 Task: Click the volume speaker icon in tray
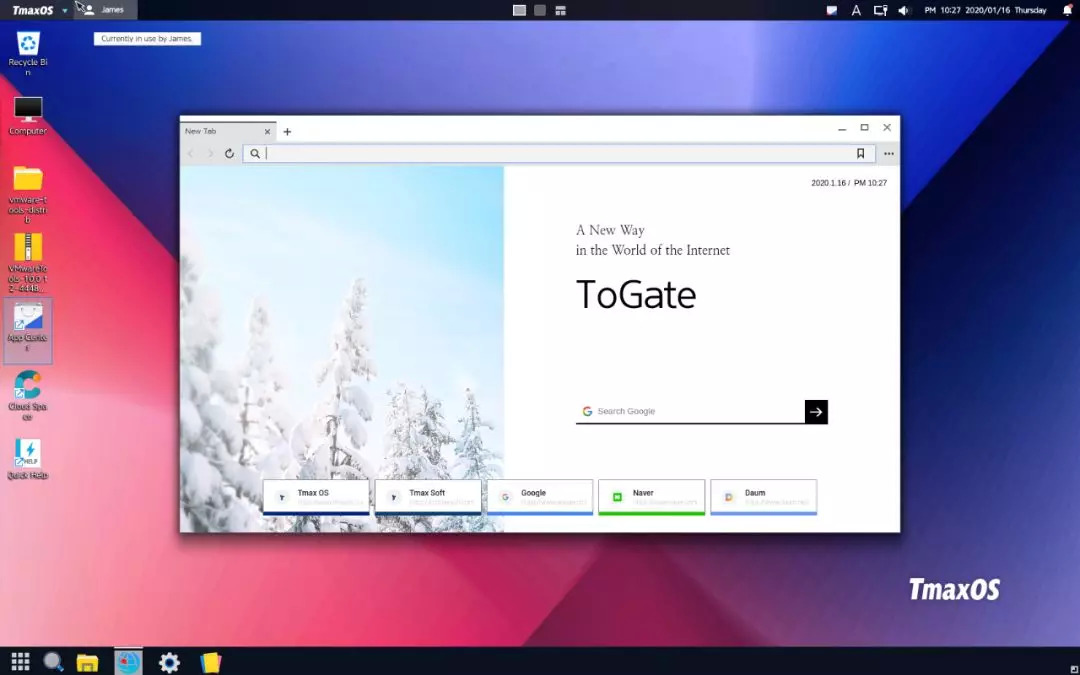click(904, 10)
